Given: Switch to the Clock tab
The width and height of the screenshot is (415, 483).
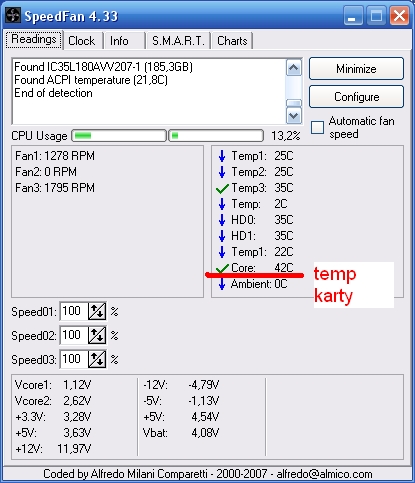Looking at the screenshot, I should click(x=82, y=41).
